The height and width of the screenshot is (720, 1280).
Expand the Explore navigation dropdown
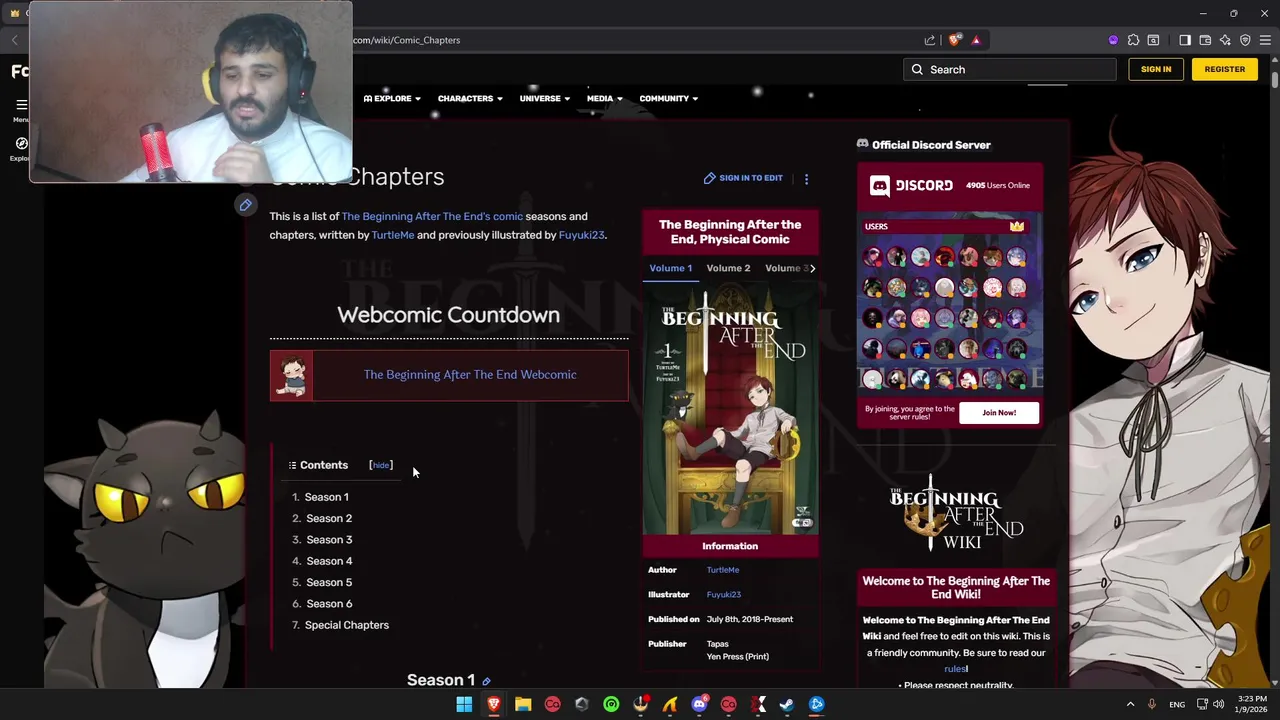click(x=392, y=98)
